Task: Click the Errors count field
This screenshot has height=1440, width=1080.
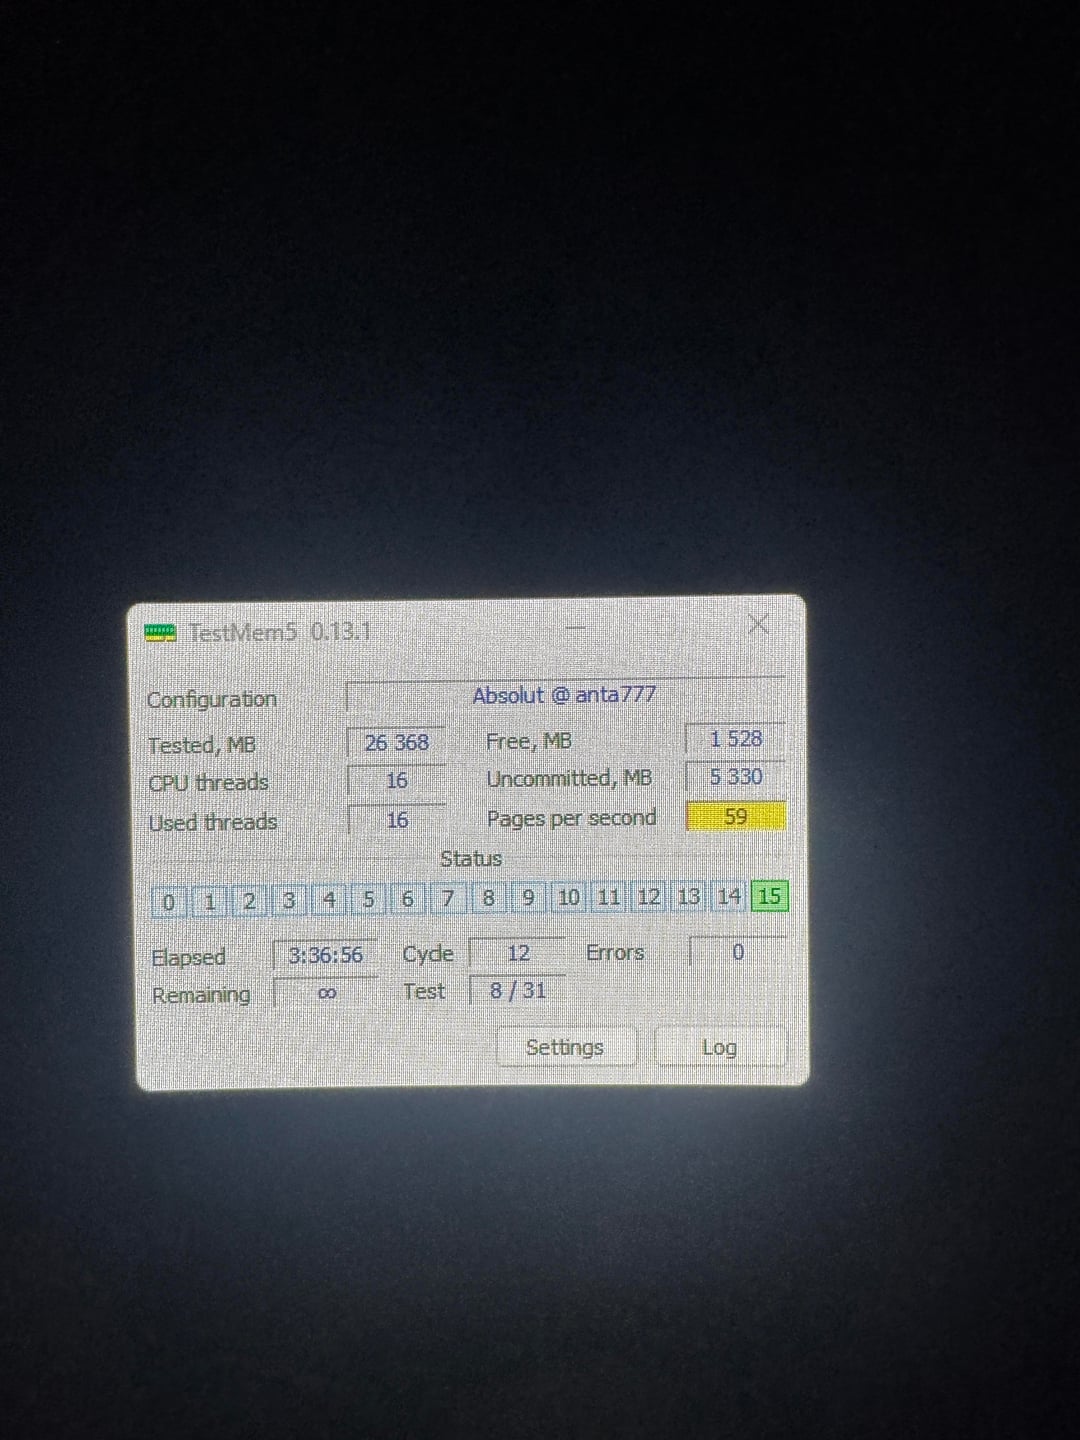Action: pos(737,952)
